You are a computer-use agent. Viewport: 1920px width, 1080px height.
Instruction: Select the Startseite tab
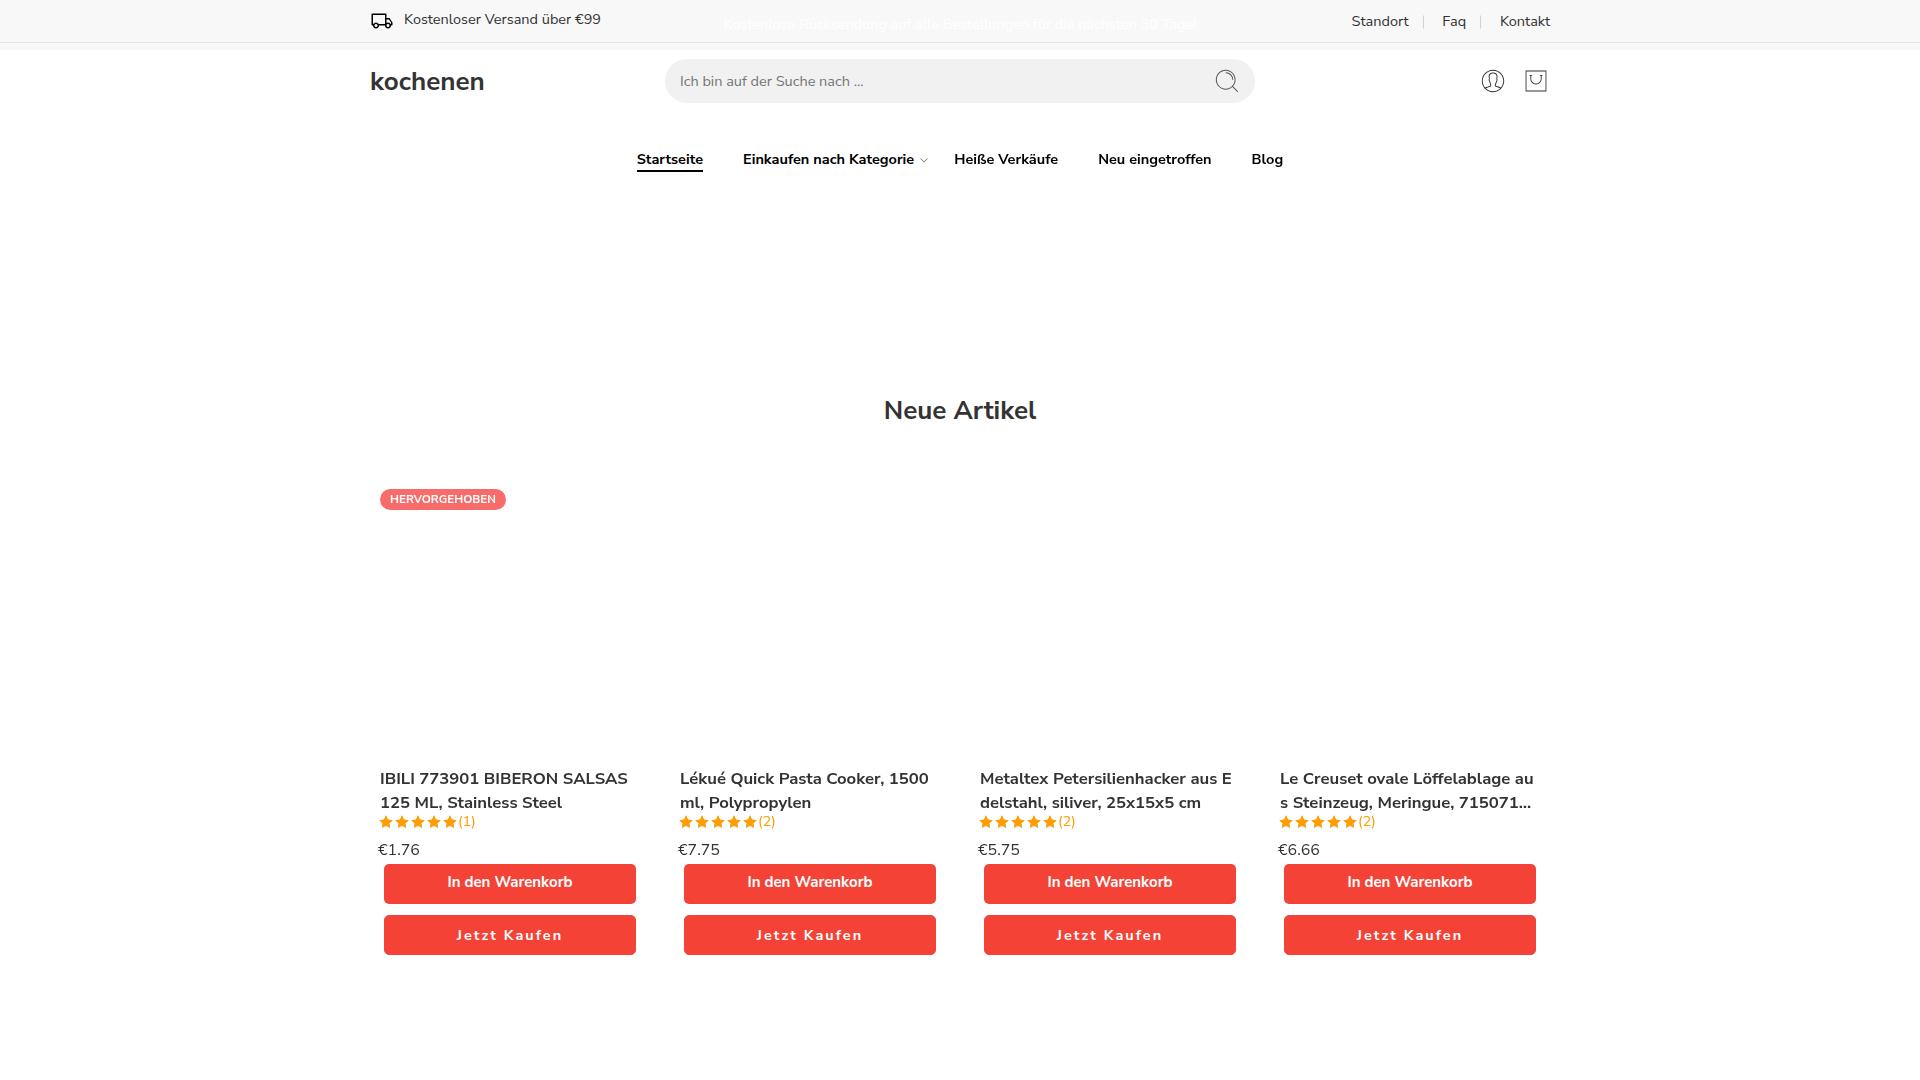point(670,160)
